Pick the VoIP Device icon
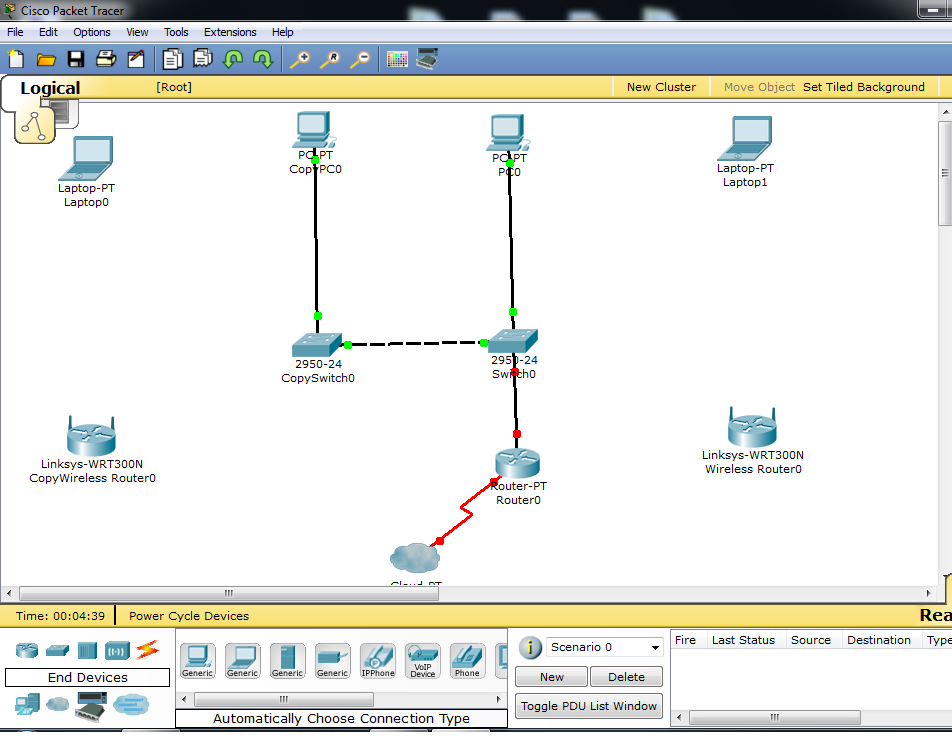The width and height of the screenshot is (952, 736). [x=423, y=661]
